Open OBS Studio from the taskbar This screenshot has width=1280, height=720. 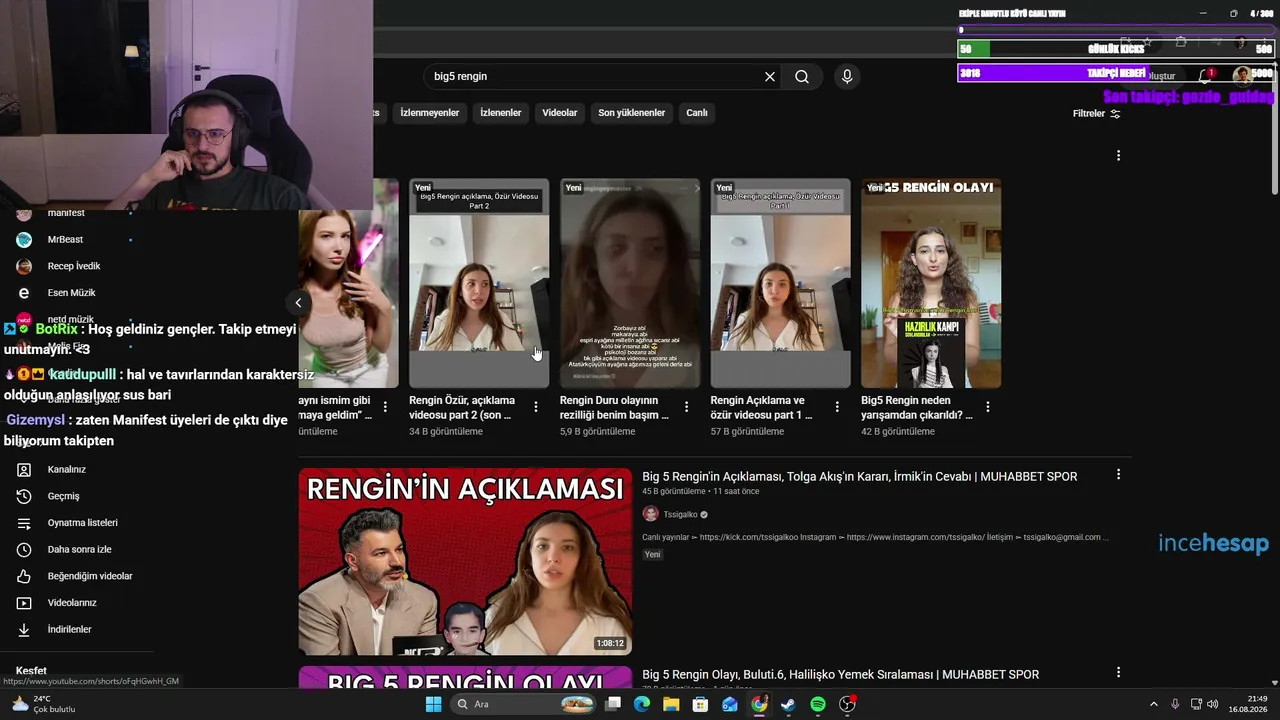(x=848, y=704)
